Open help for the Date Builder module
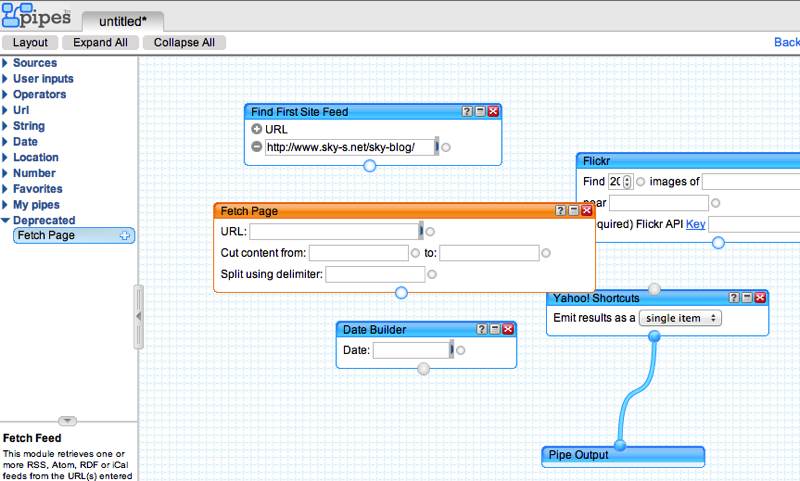The image size is (800, 481). [482, 329]
